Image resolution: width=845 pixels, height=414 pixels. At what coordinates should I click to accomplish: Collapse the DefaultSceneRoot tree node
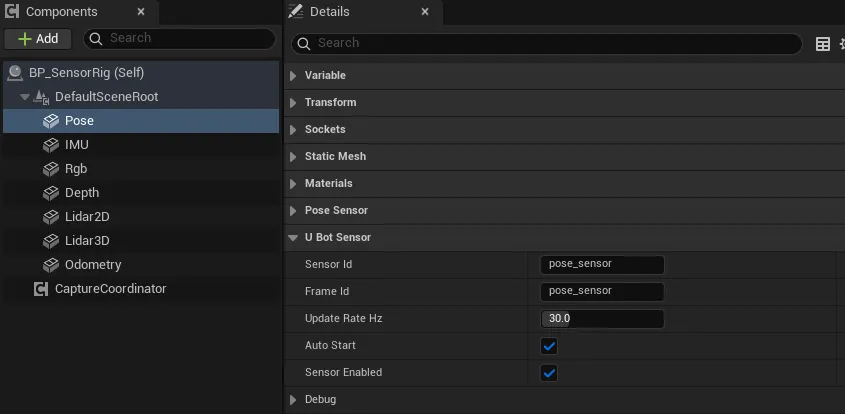click(24, 97)
